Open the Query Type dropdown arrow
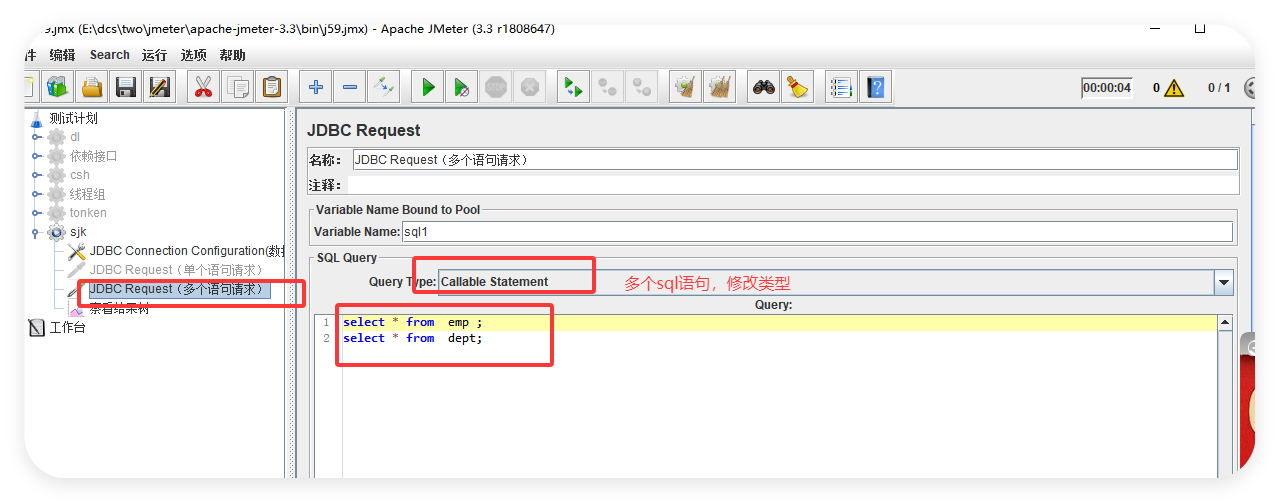Viewport: 1279px width, 502px height. (1224, 282)
